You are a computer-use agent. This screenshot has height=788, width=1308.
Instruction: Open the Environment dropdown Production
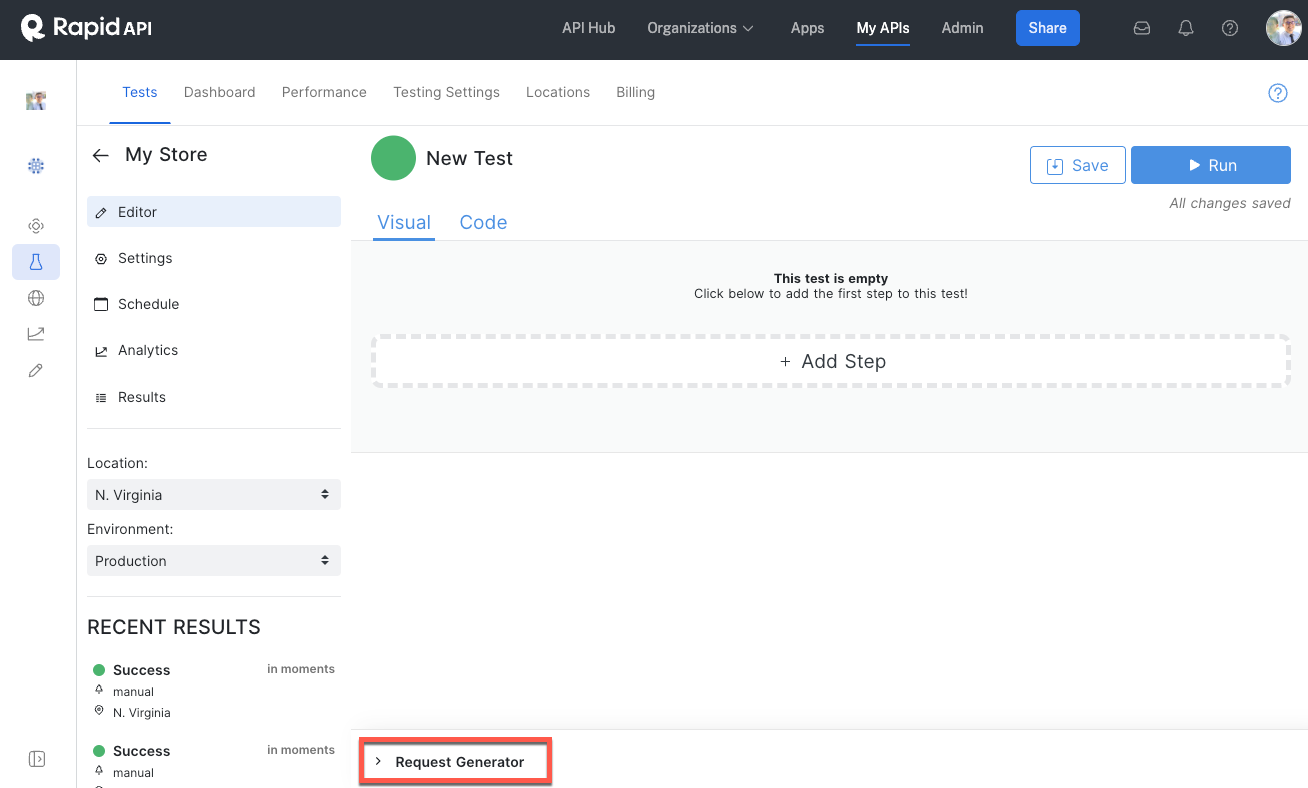214,560
